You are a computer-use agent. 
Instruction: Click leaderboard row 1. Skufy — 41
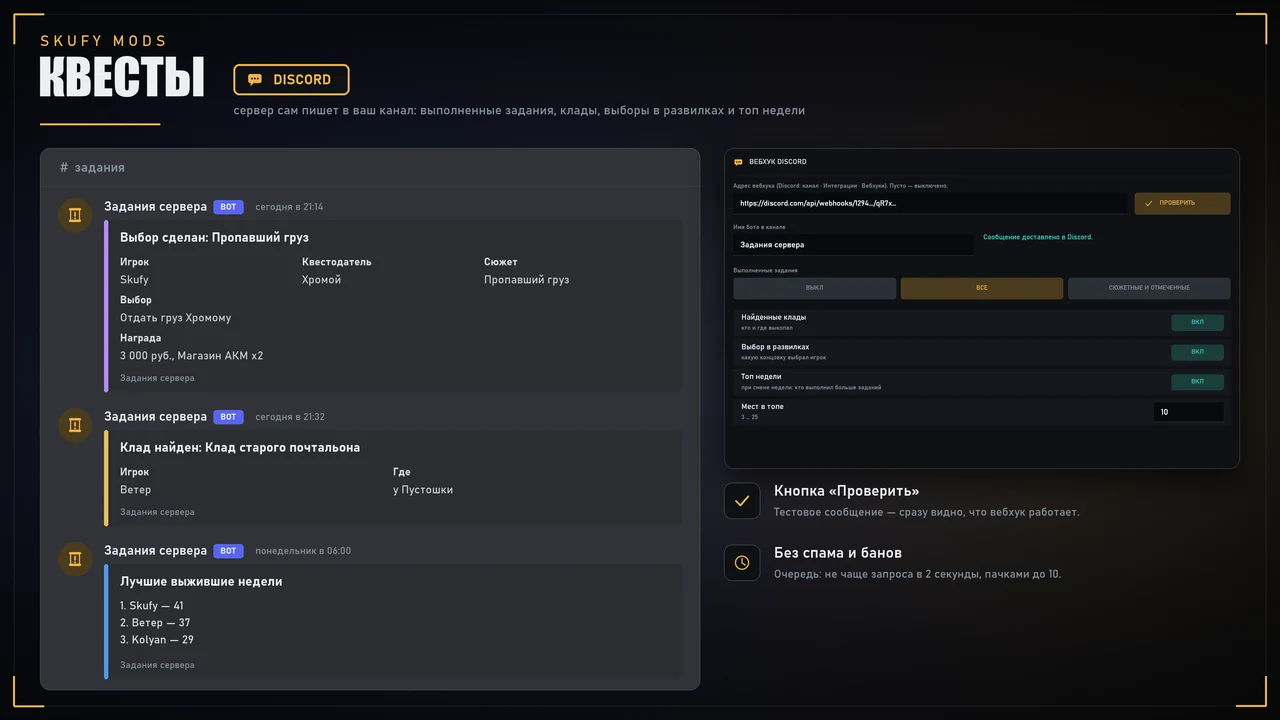152,606
